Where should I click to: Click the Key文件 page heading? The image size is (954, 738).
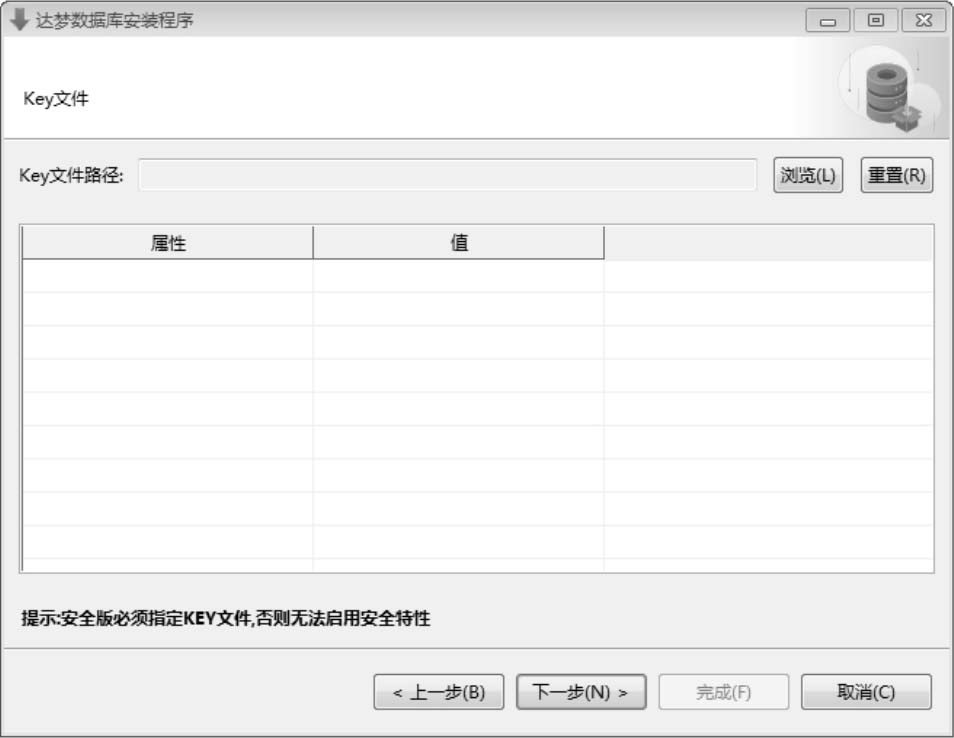[x=56, y=99]
